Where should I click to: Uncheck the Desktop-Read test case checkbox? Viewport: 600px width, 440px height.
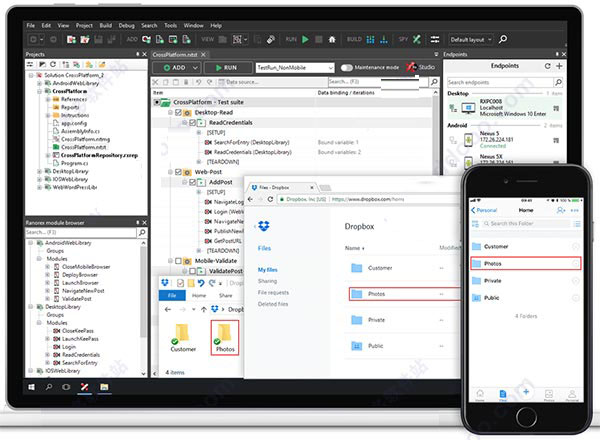pos(178,113)
